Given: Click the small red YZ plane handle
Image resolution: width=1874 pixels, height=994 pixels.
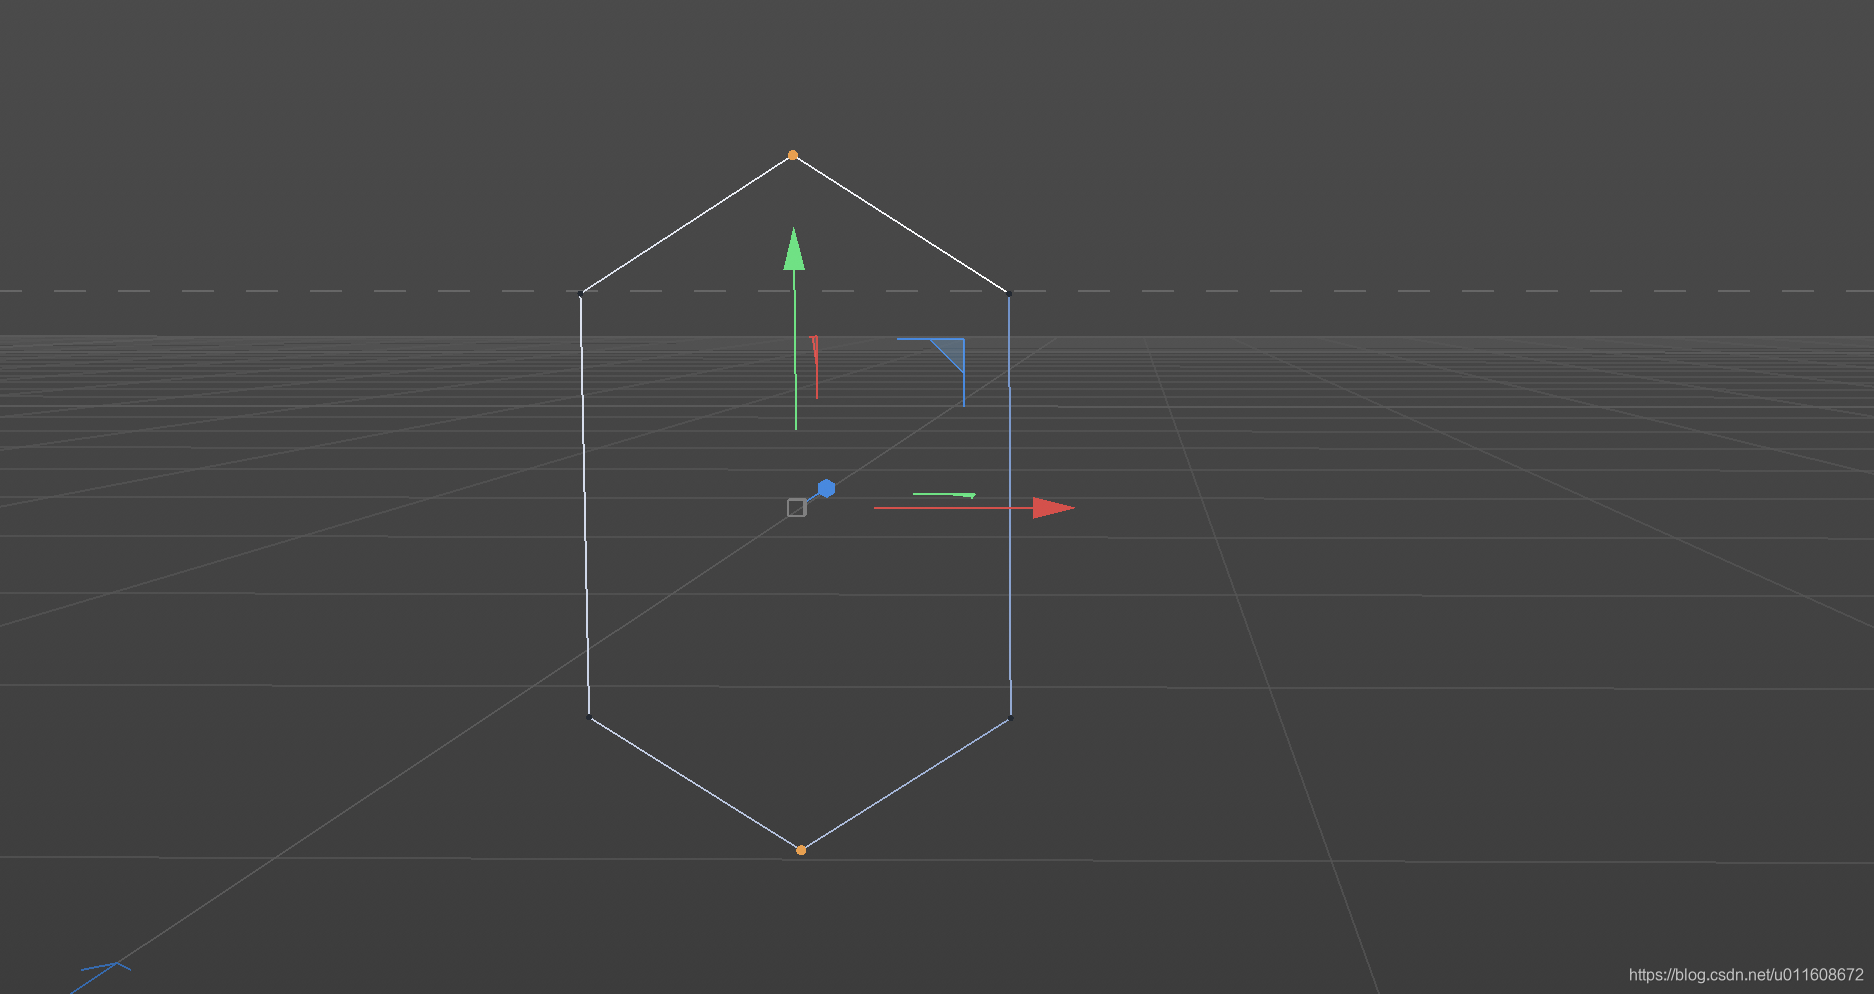Looking at the screenshot, I should click(x=814, y=367).
